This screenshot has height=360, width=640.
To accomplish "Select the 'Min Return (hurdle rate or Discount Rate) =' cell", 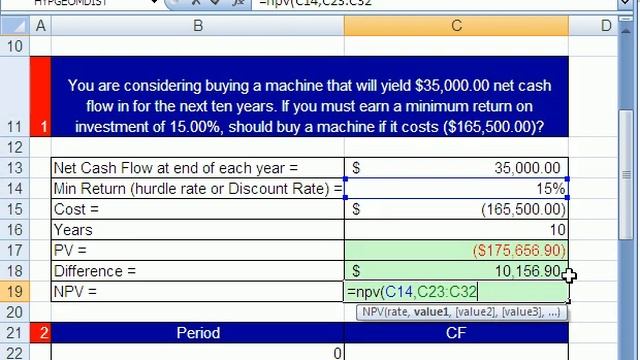I will pos(198,189).
